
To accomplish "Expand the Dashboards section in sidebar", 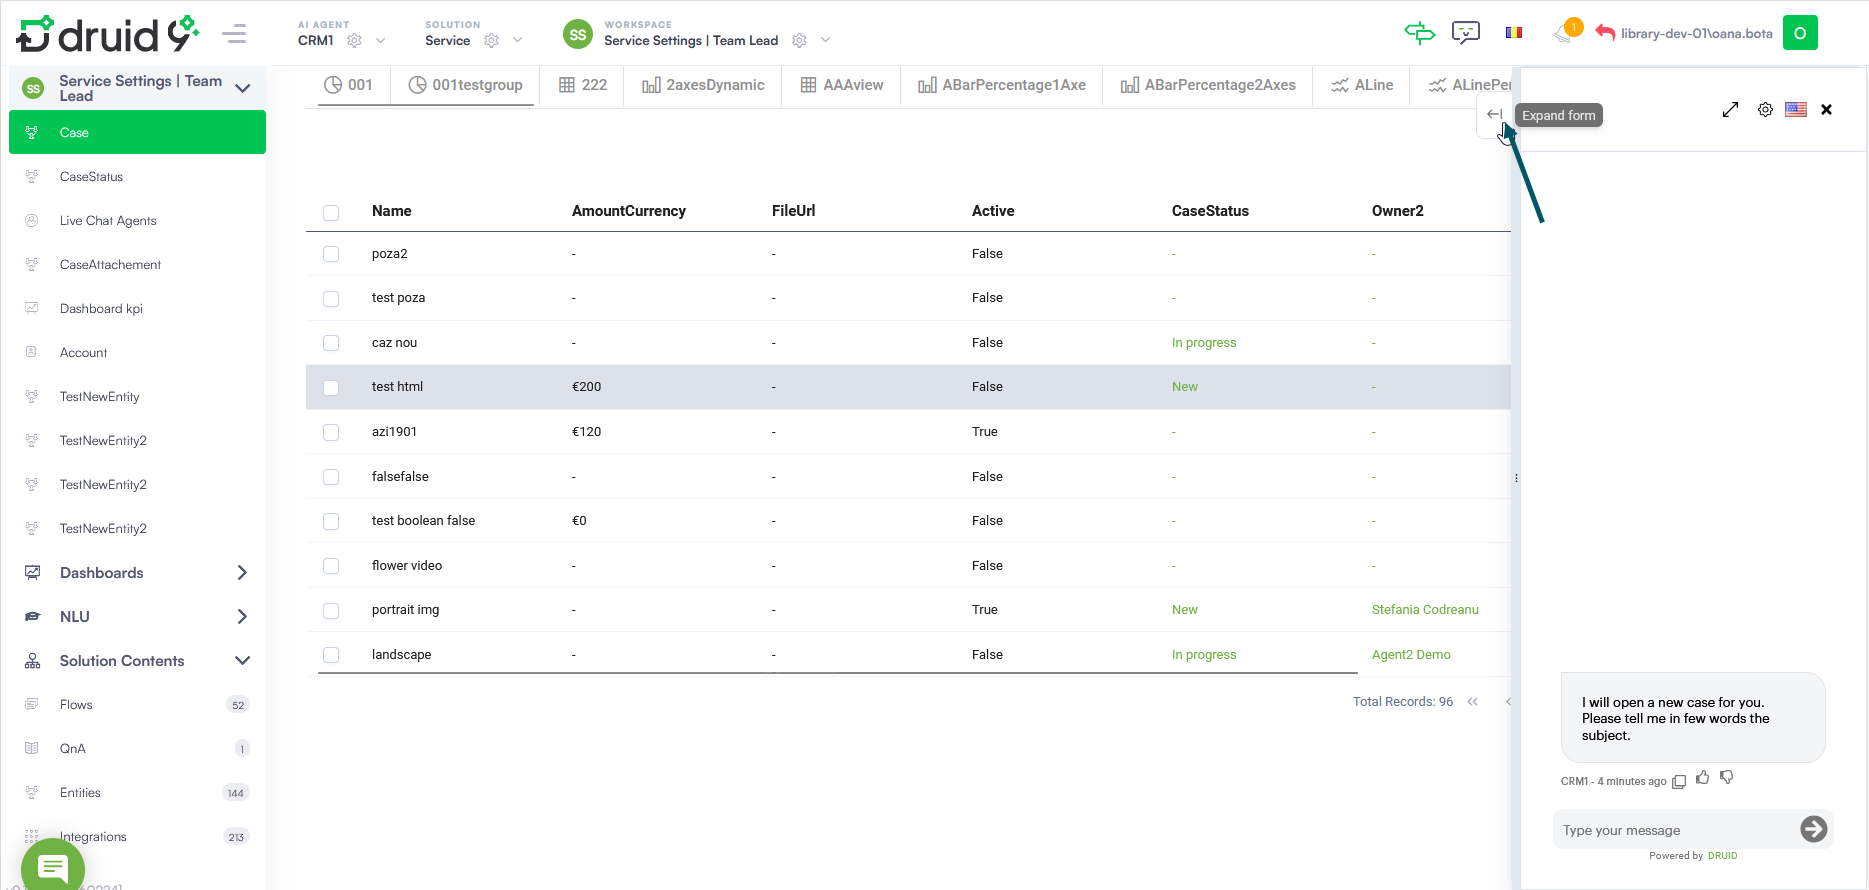I will 242,573.
